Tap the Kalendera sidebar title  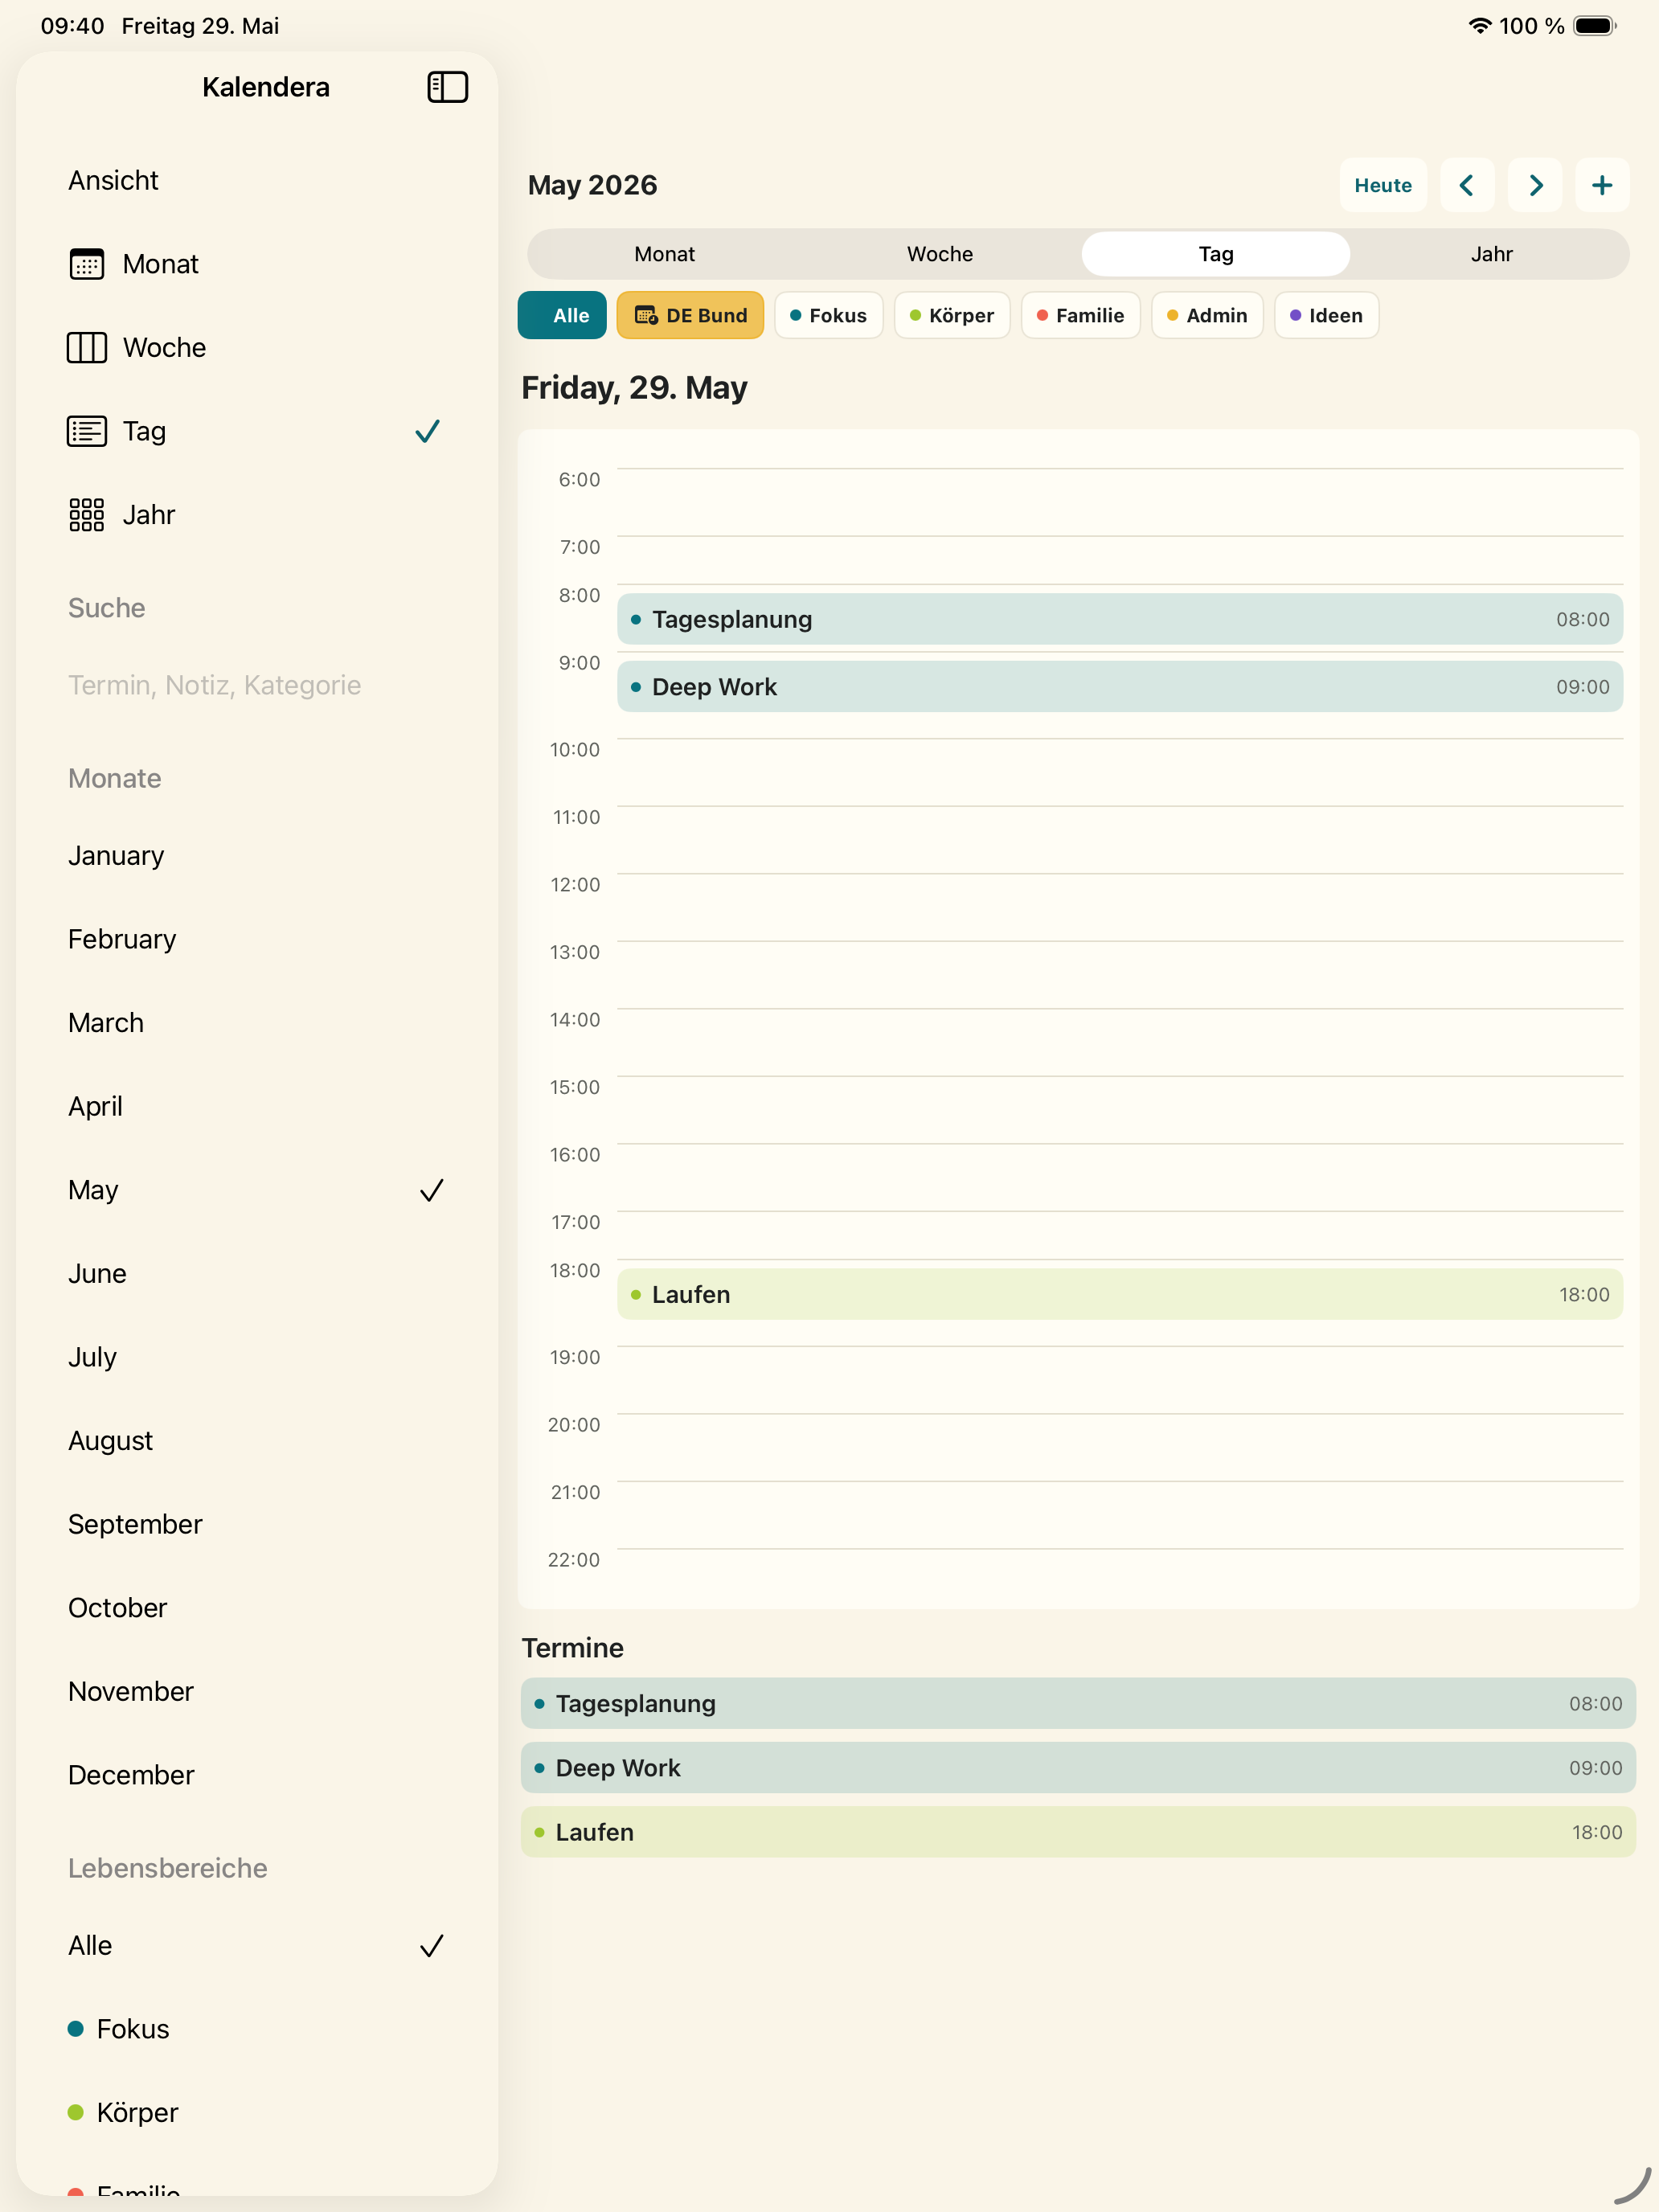[x=266, y=87]
